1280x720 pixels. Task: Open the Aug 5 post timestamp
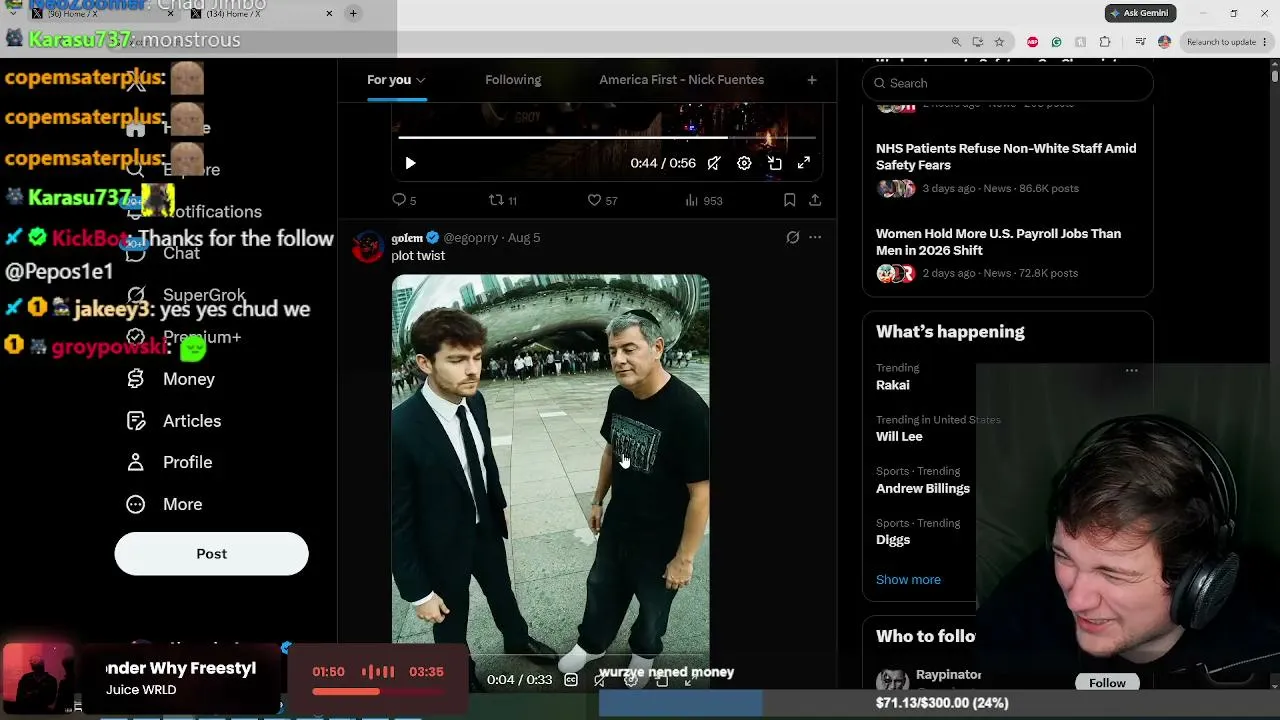(524, 238)
